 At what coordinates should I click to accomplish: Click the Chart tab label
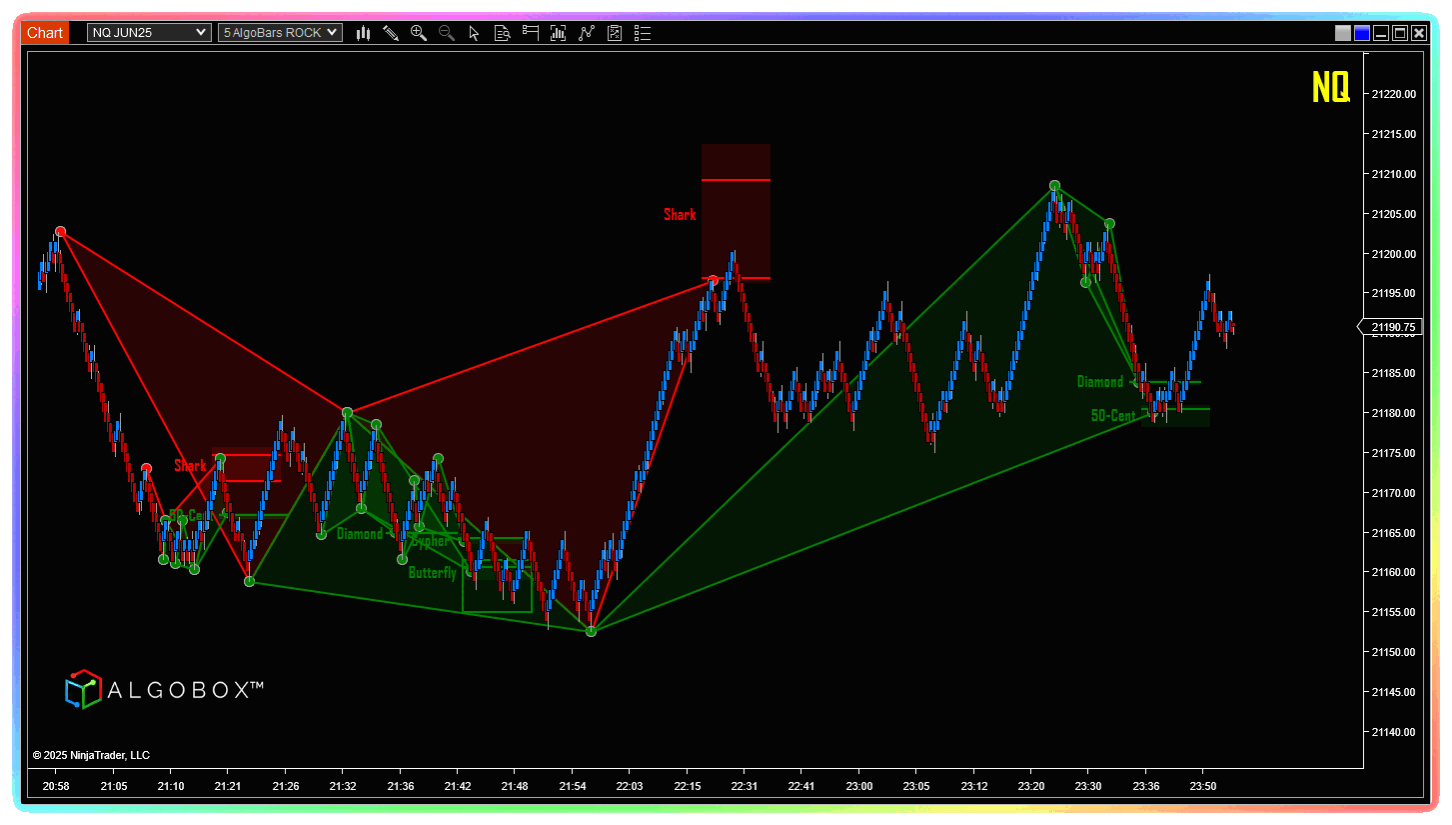pos(45,33)
